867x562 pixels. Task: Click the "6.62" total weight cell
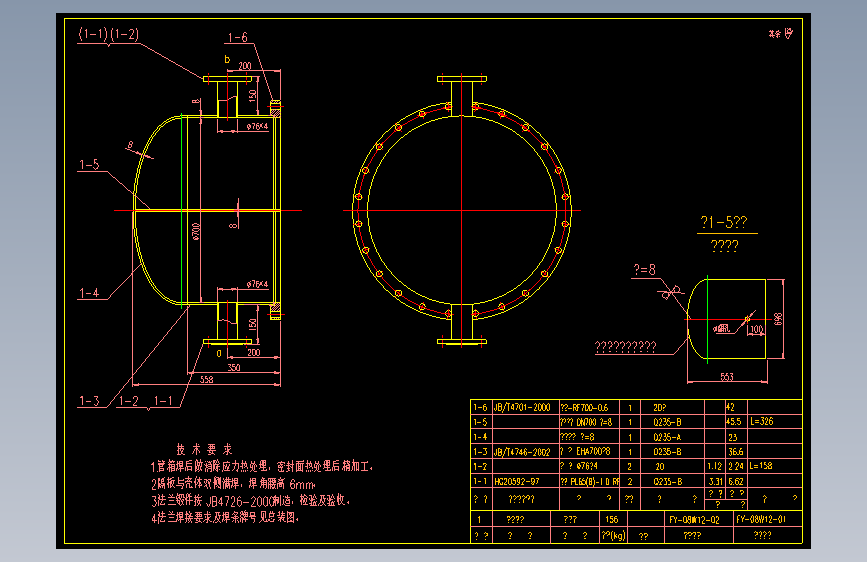click(x=736, y=481)
